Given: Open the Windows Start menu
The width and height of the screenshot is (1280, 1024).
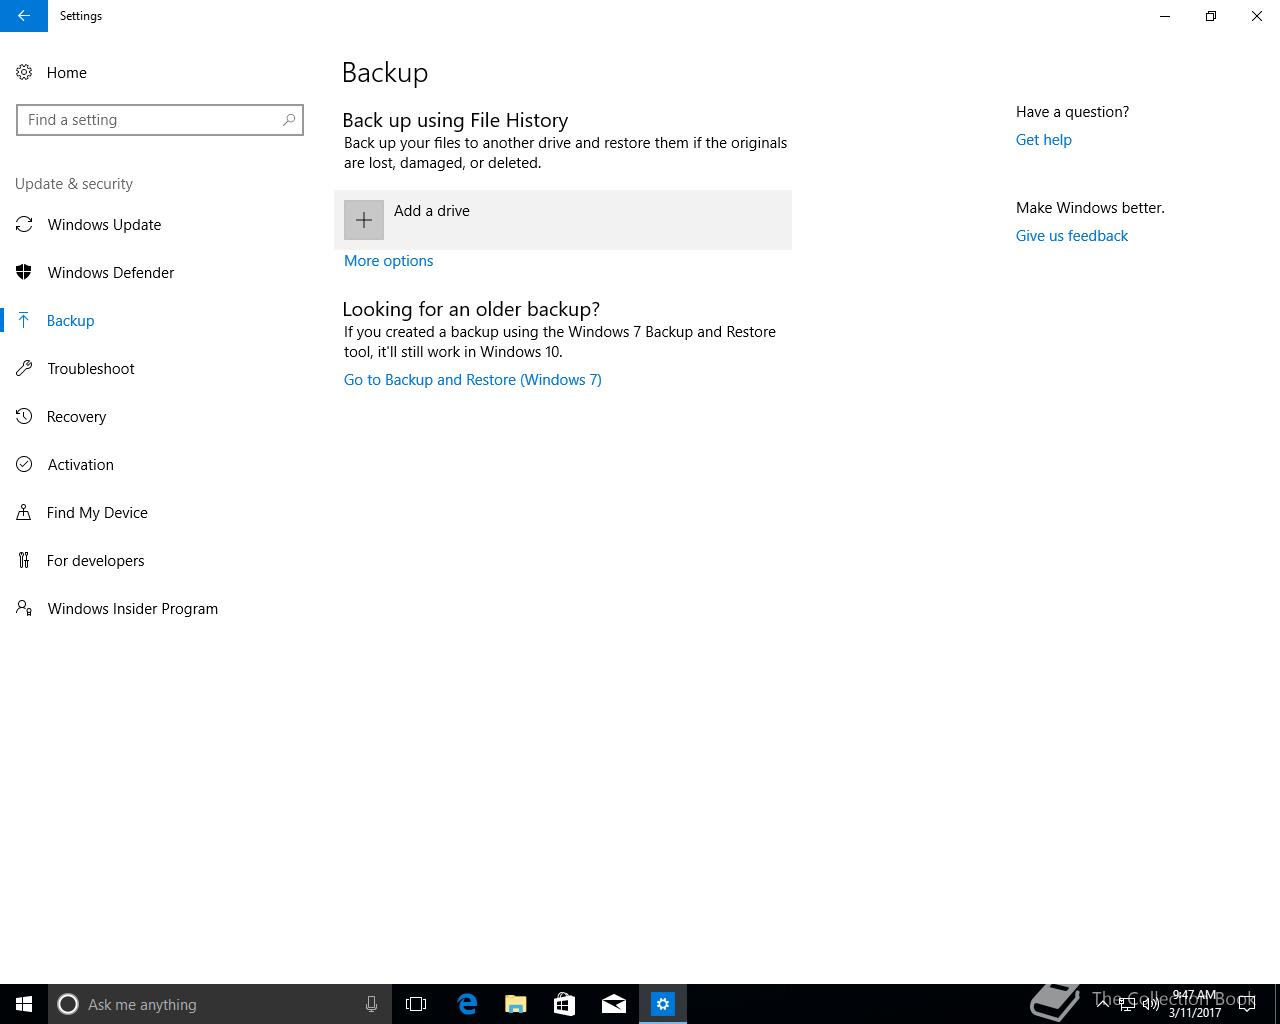Looking at the screenshot, I should (x=24, y=1004).
